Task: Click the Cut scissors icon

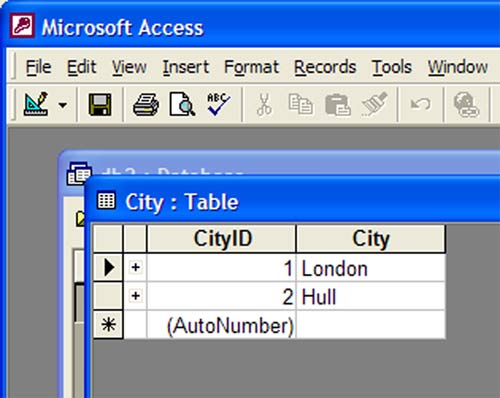Action: [x=264, y=105]
